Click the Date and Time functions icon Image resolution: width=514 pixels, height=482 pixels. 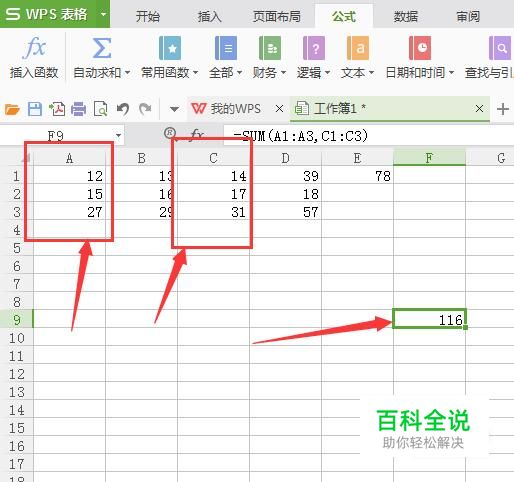point(420,48)
